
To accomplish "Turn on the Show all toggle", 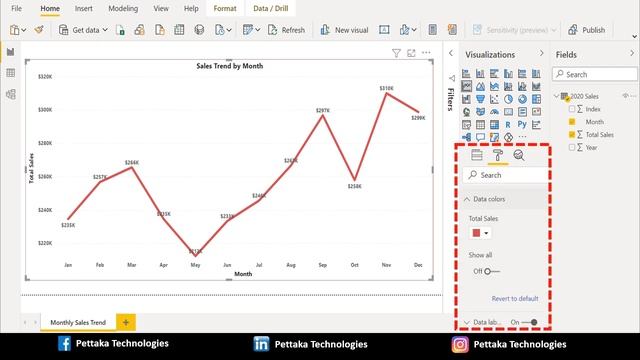I will point(491,271).
